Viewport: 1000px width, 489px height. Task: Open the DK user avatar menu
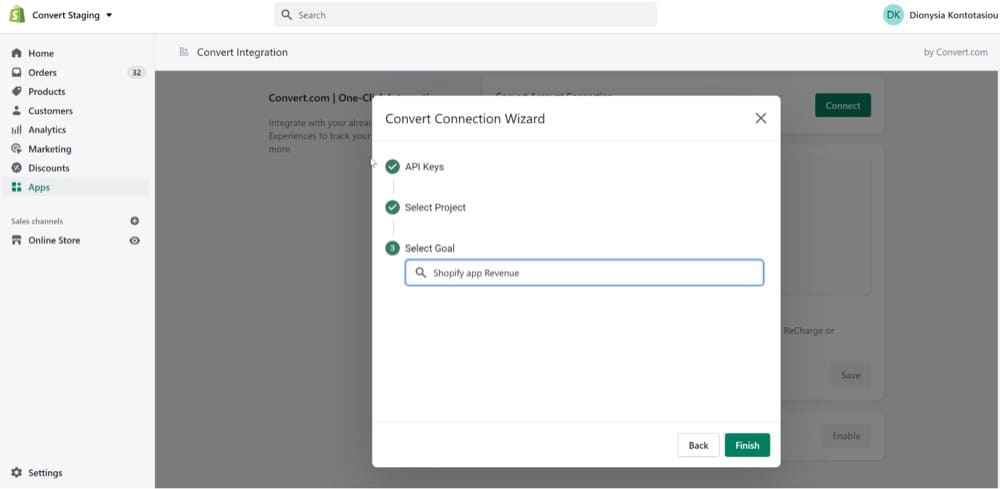pyautogui.click(x=893, y=15)
